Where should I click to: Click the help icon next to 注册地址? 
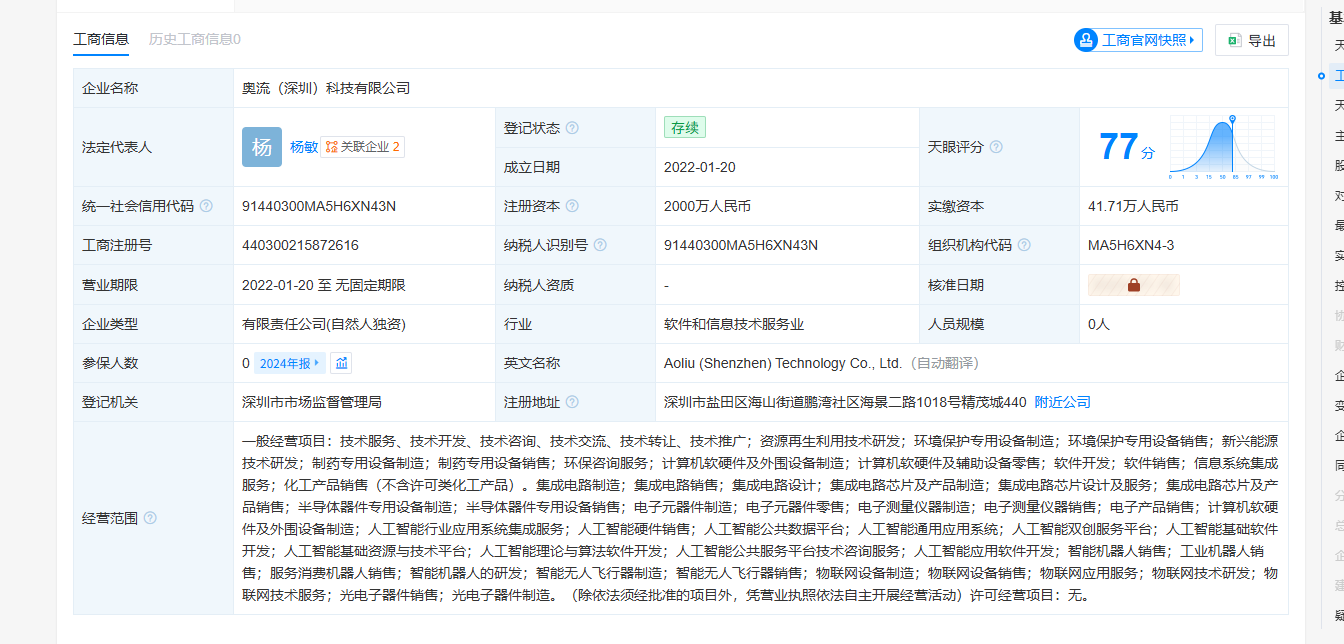point(572,402)
